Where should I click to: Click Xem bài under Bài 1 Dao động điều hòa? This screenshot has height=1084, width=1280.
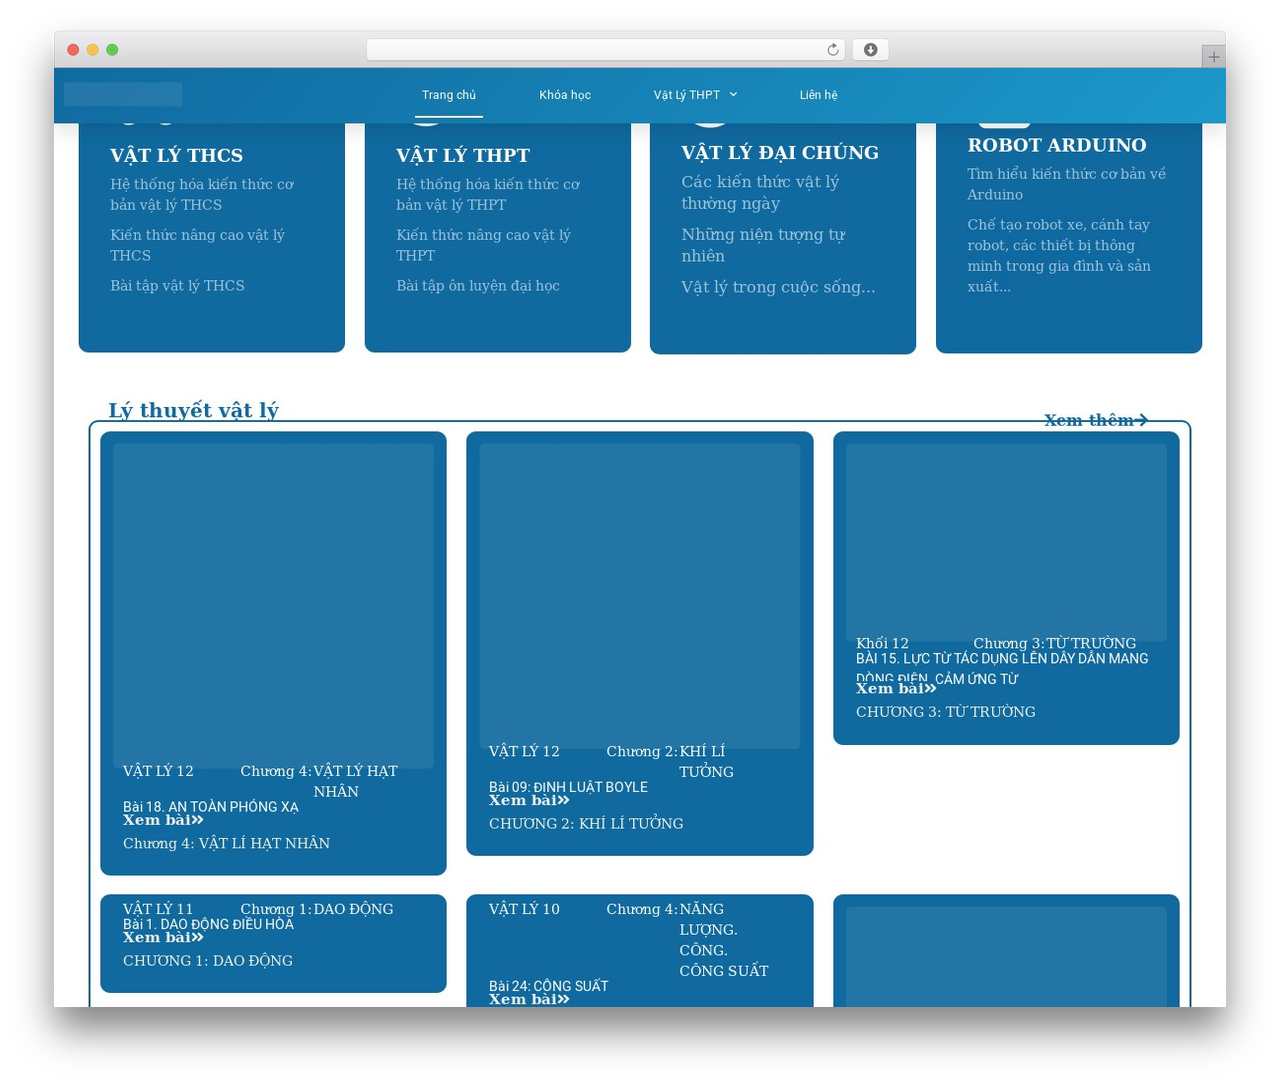coord(163,937)
